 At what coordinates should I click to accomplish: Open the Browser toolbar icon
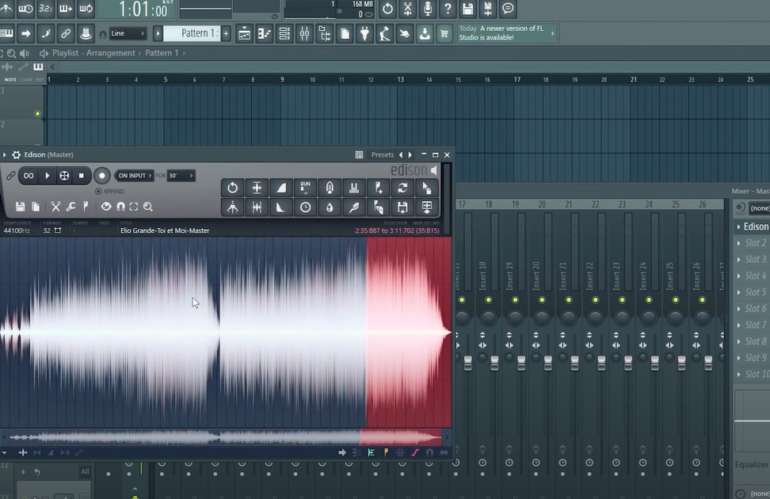pyautogui.click(x=325, y=33)
